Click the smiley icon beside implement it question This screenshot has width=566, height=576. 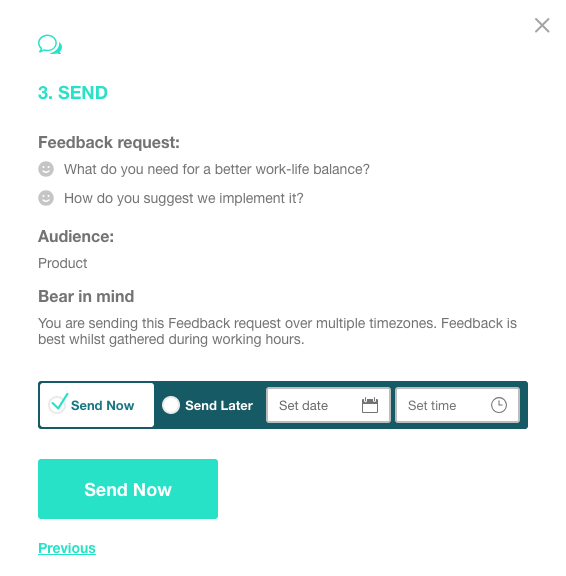click(46, 198)
